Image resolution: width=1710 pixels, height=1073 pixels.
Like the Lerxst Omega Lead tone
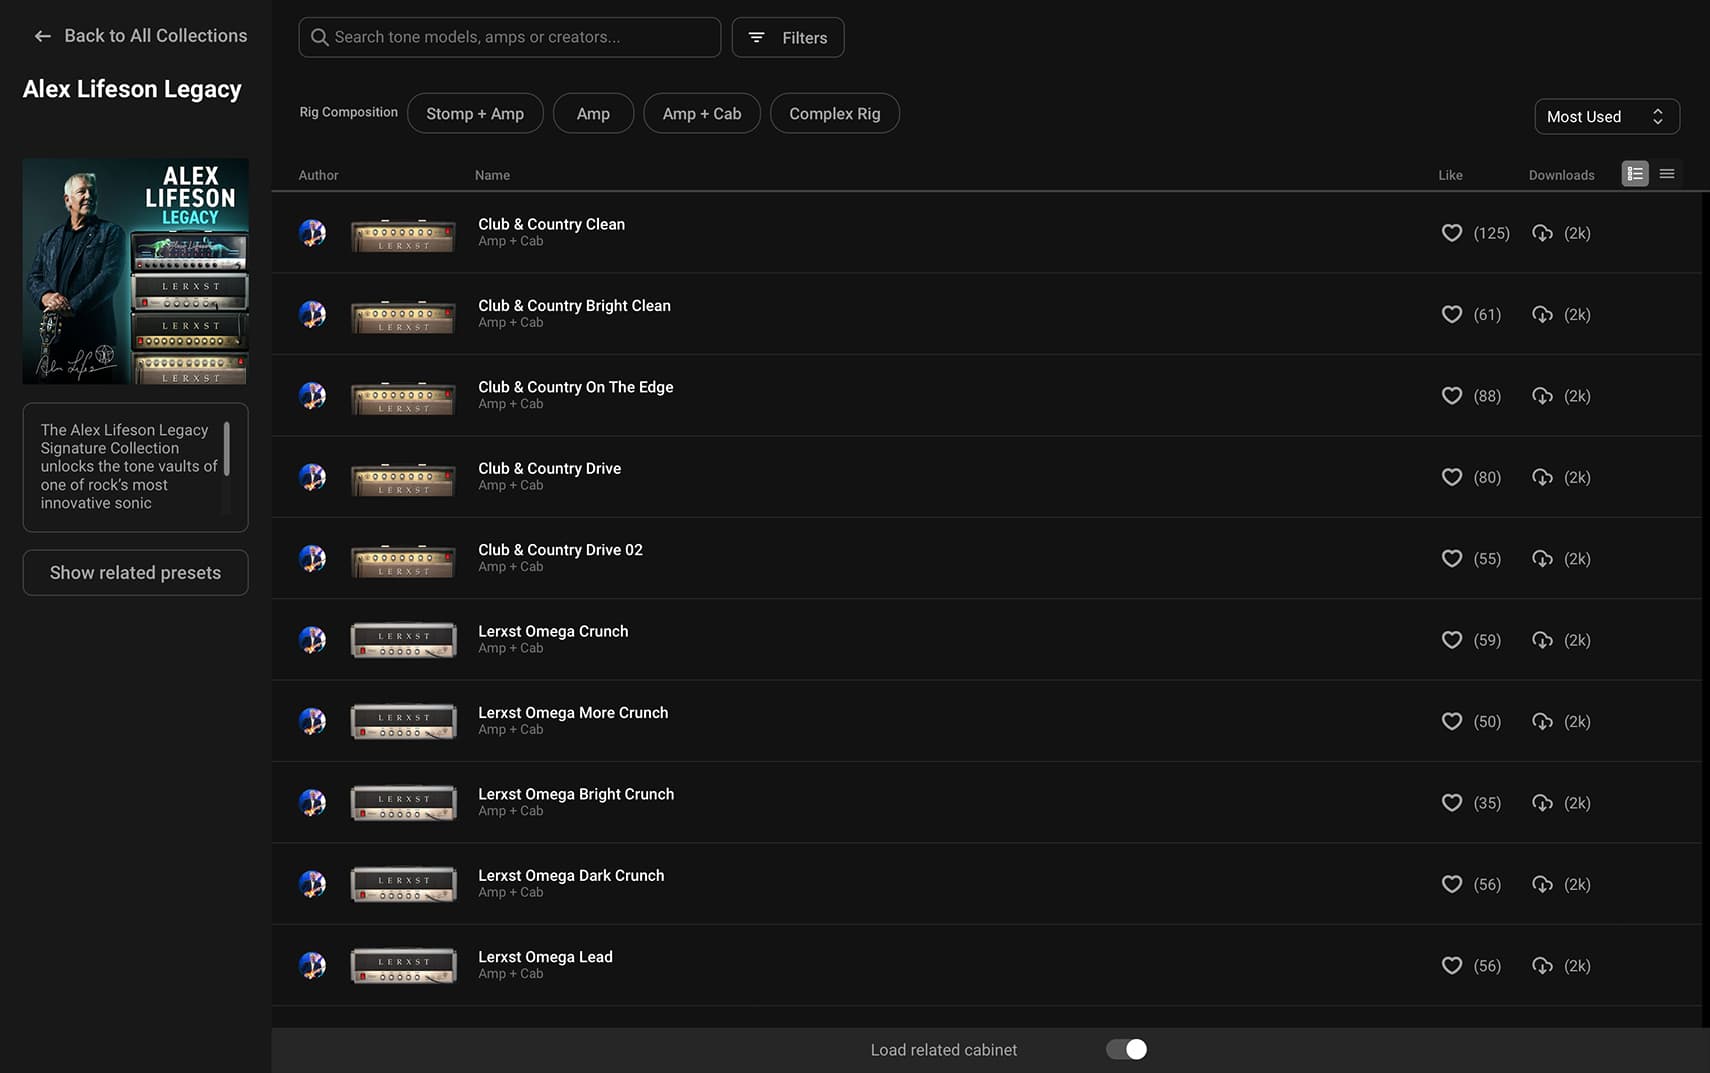pyautogui.click(x=1452, y=966)
